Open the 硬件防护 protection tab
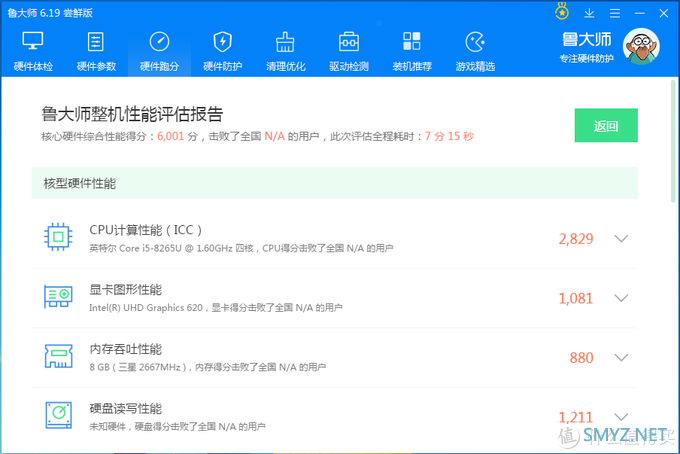The height and width of the screenshot is (454, 680). (222, 51)
